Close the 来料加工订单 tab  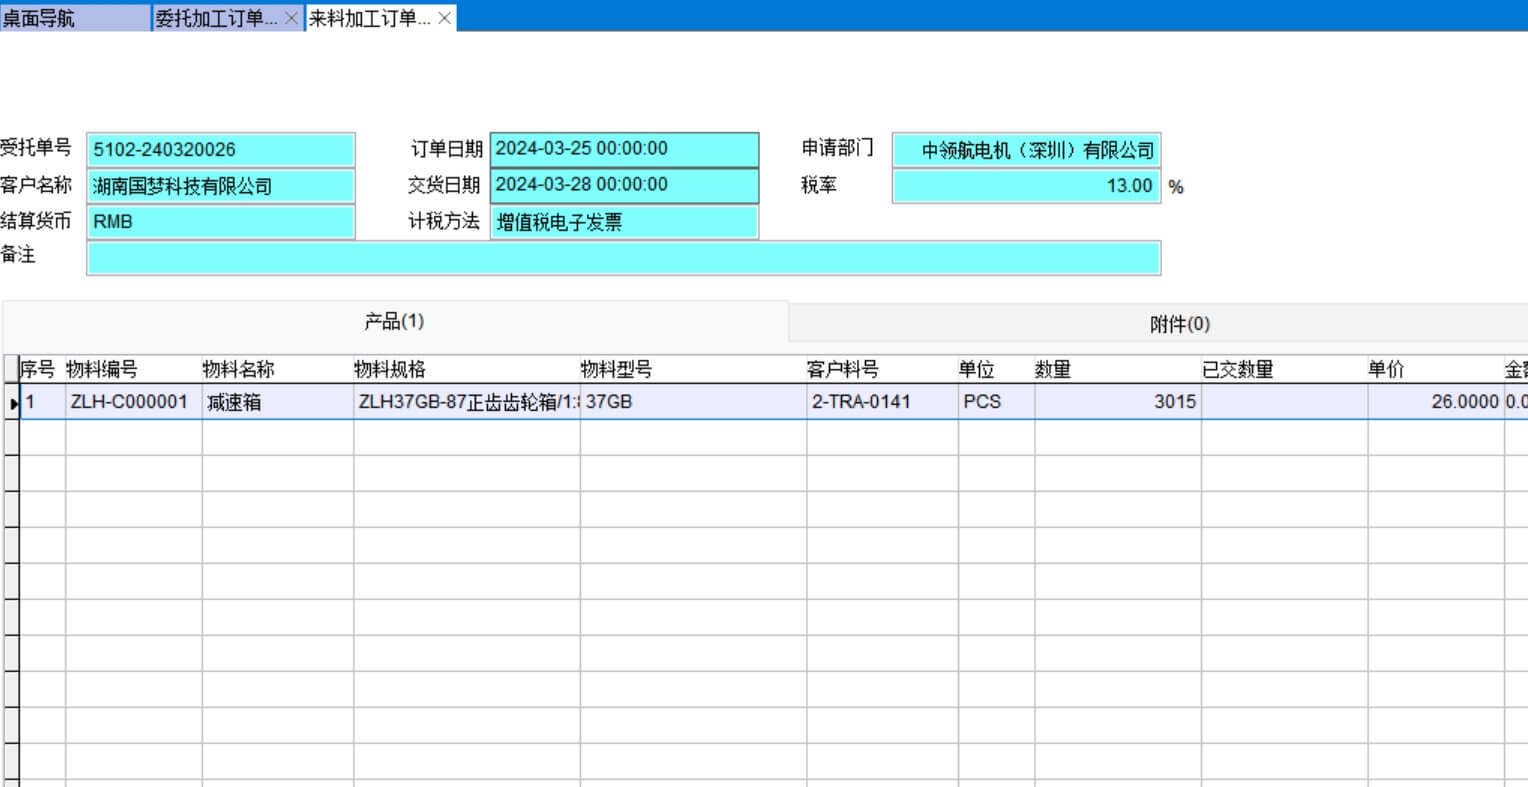[x=444, y=18]
